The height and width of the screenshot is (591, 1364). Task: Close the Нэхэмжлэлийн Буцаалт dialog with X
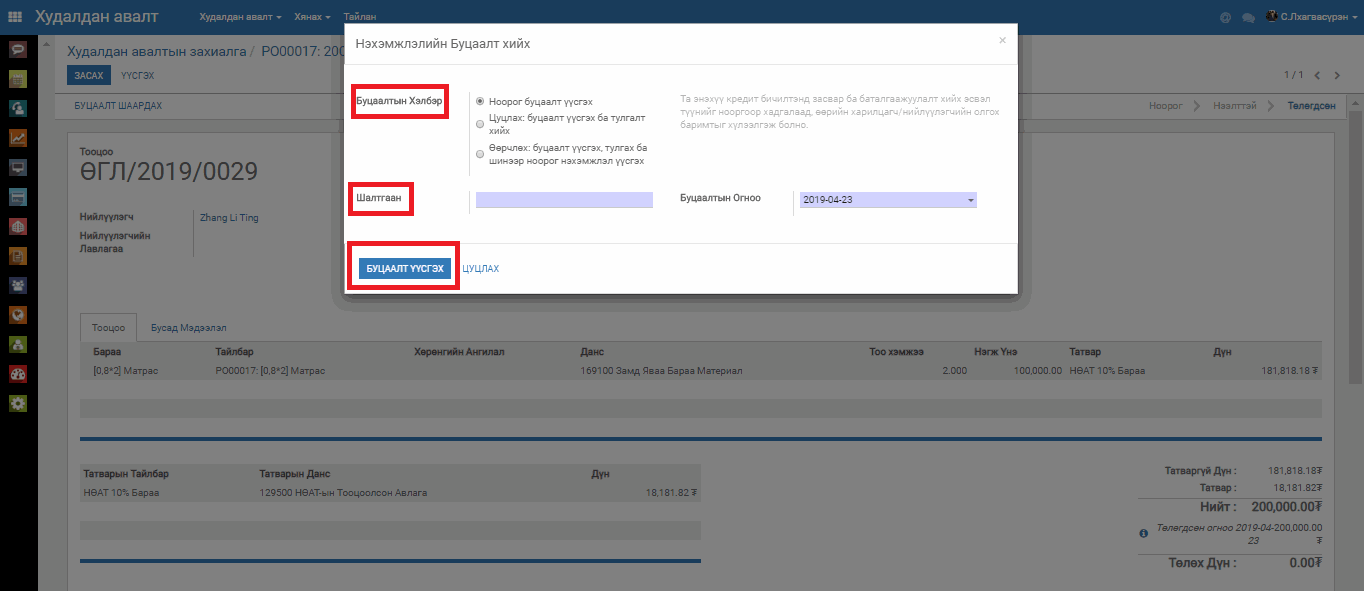coord(1002,41)
